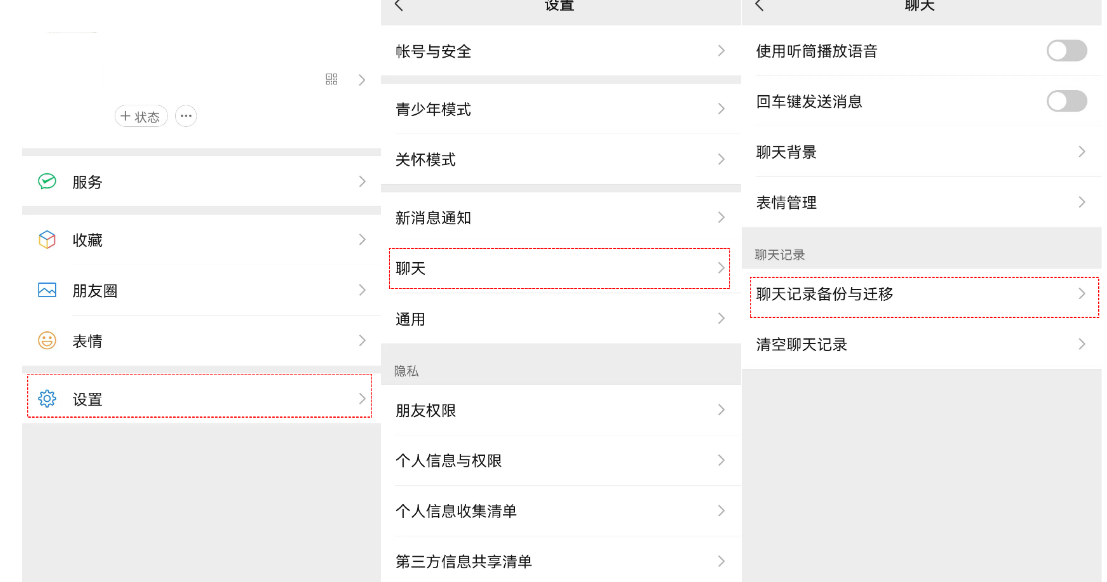Open 新消息通知 settings
The height and width of the screenshot is (582, 1107).
click(x=559, y=217)
